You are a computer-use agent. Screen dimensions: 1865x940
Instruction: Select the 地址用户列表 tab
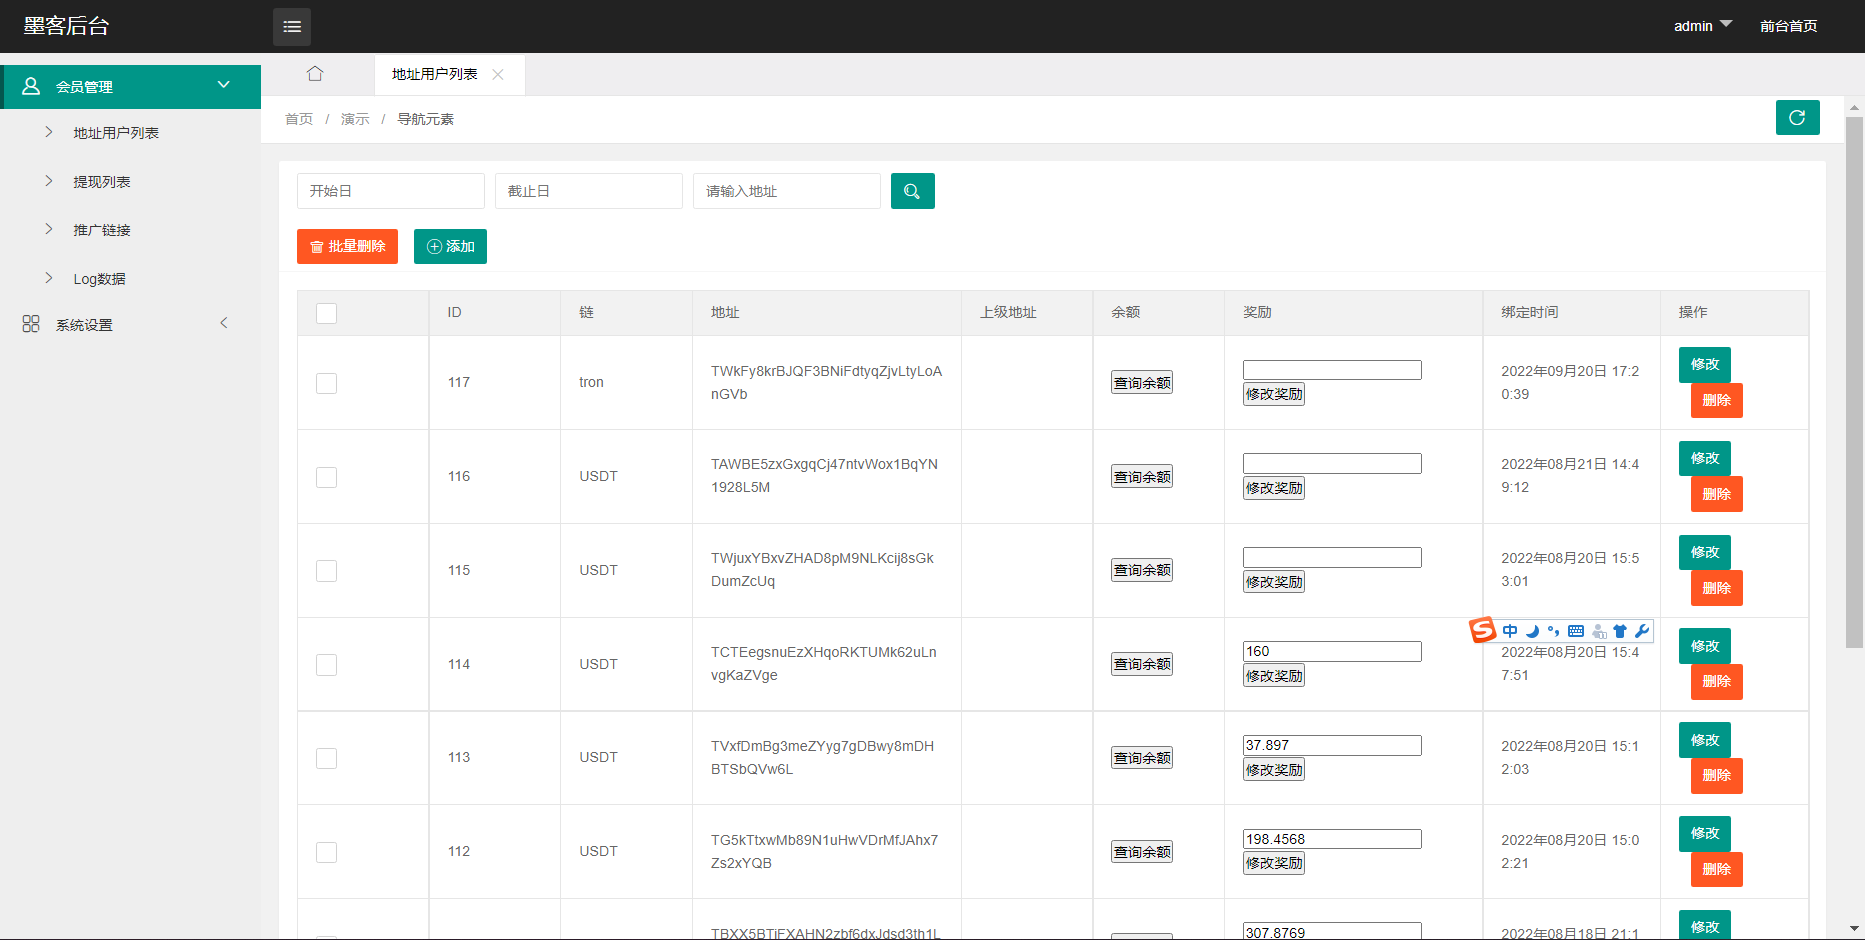(x=435, y=74)
